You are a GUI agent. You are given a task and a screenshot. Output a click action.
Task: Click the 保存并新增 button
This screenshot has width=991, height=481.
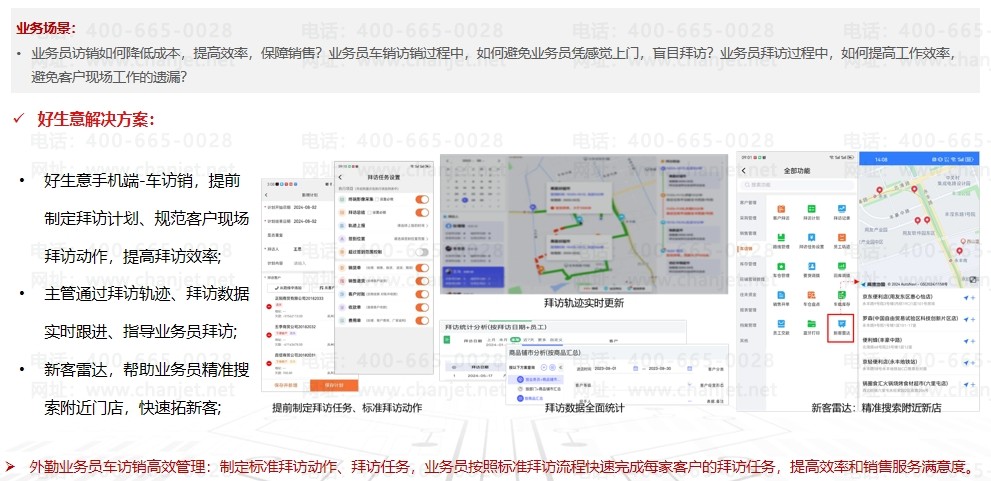(x=284, y=384)
